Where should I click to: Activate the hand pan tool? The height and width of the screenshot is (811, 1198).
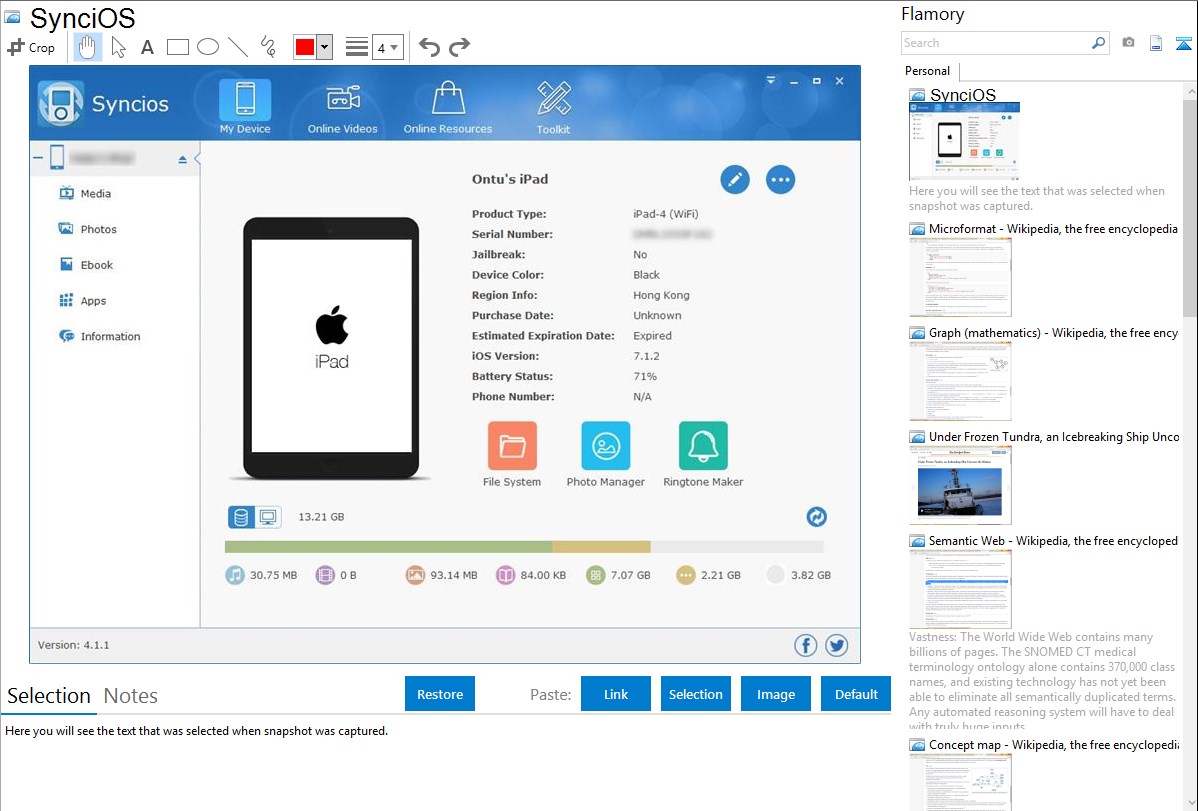click(88, 47)
